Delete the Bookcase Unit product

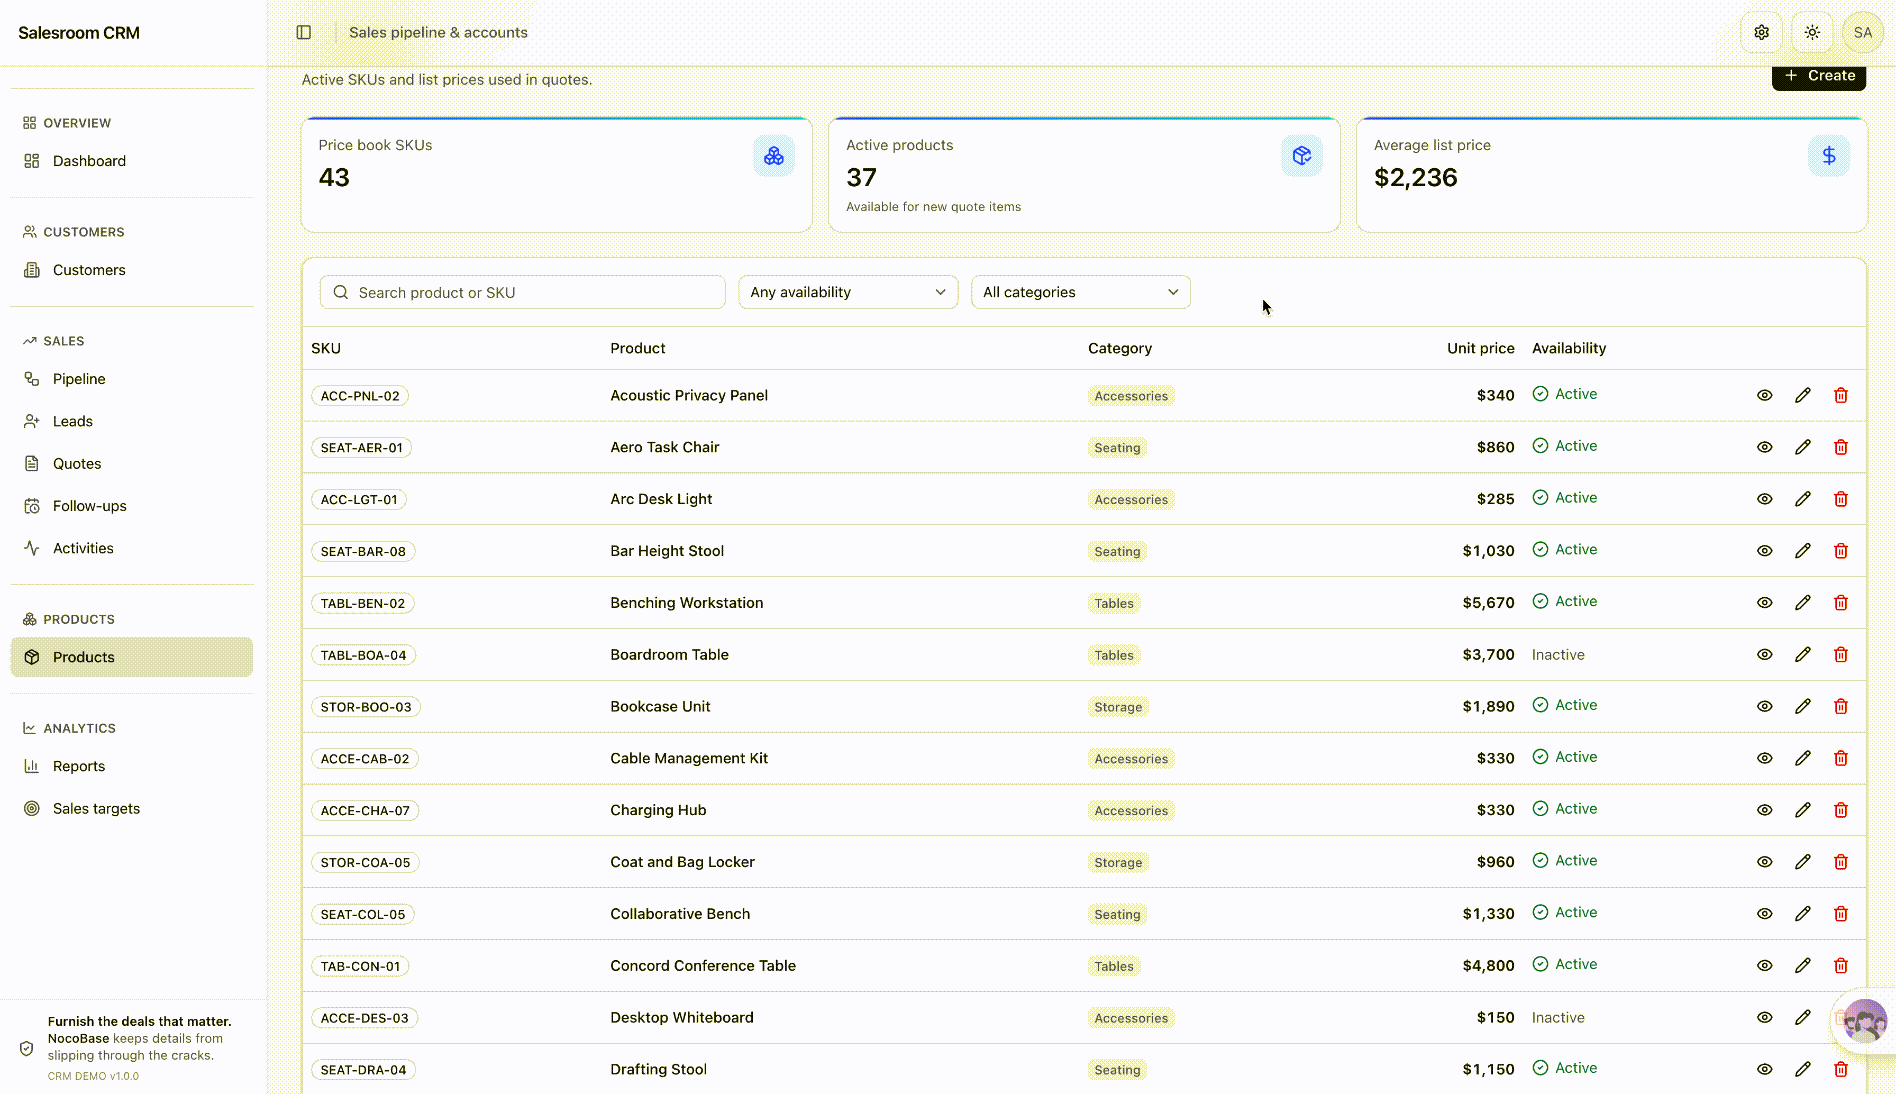1841,706
